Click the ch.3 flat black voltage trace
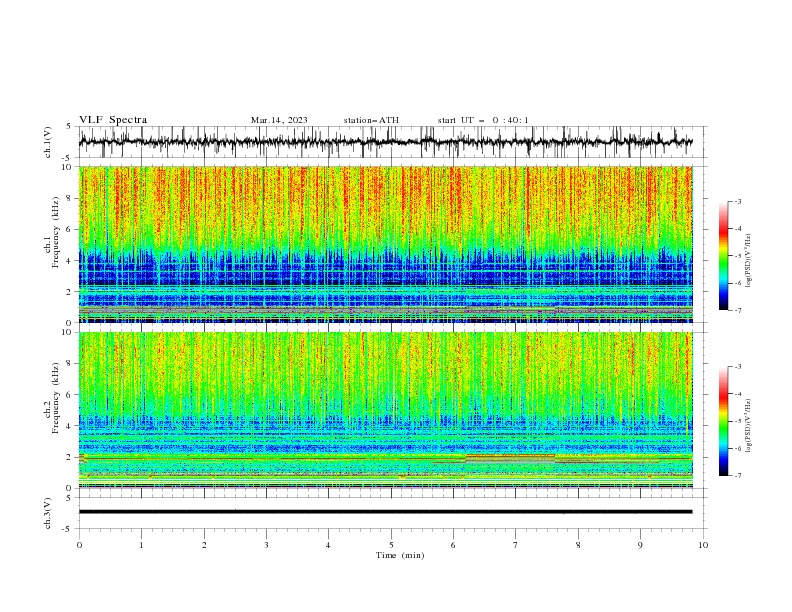Screen dimensions: 792x612 click(x=385, y=512)
